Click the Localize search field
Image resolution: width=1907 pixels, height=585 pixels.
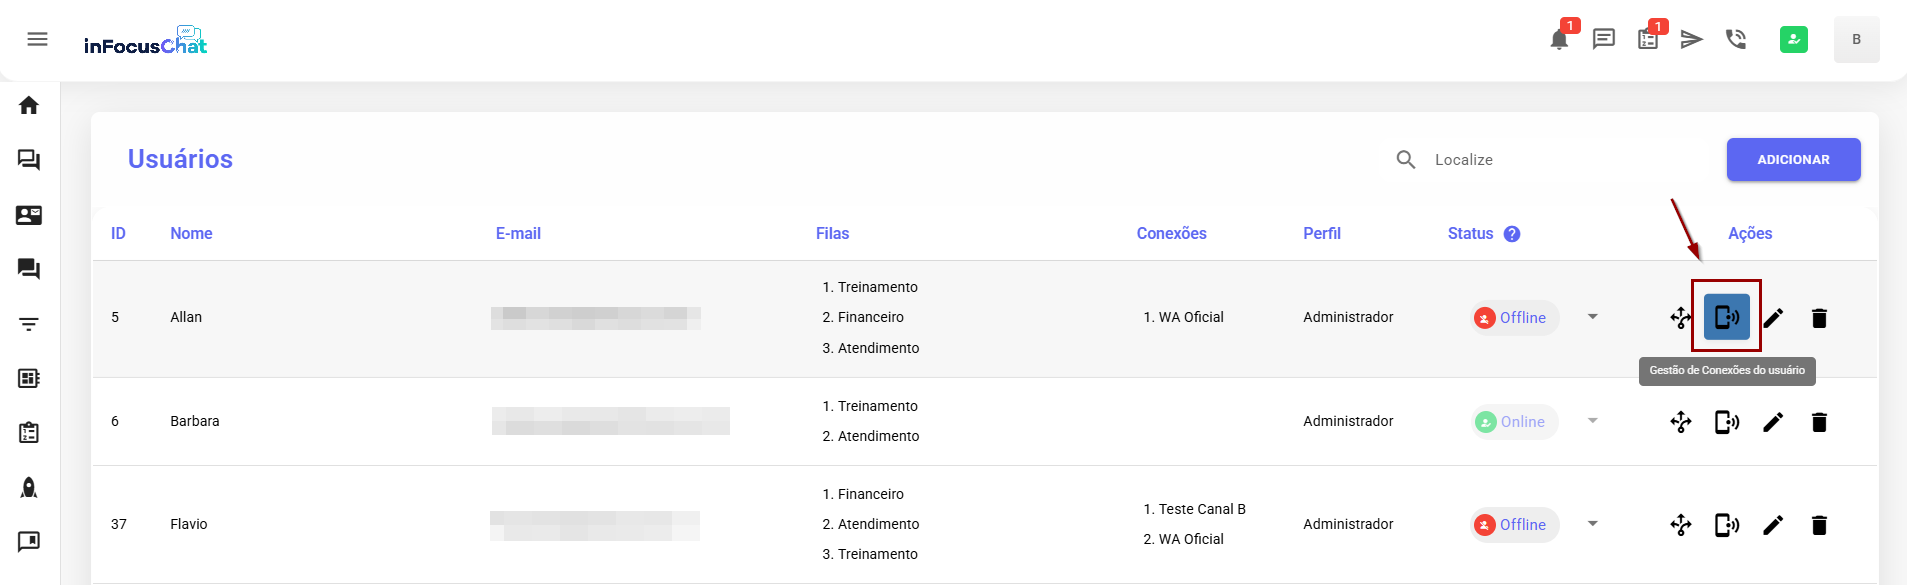pyautogui.click(x=1560, y=160)
